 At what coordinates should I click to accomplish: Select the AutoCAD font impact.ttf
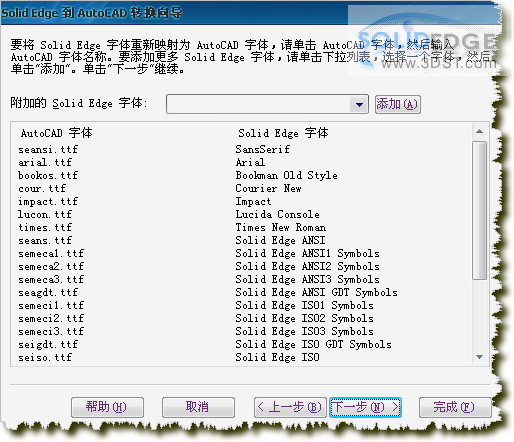[48, 201]
